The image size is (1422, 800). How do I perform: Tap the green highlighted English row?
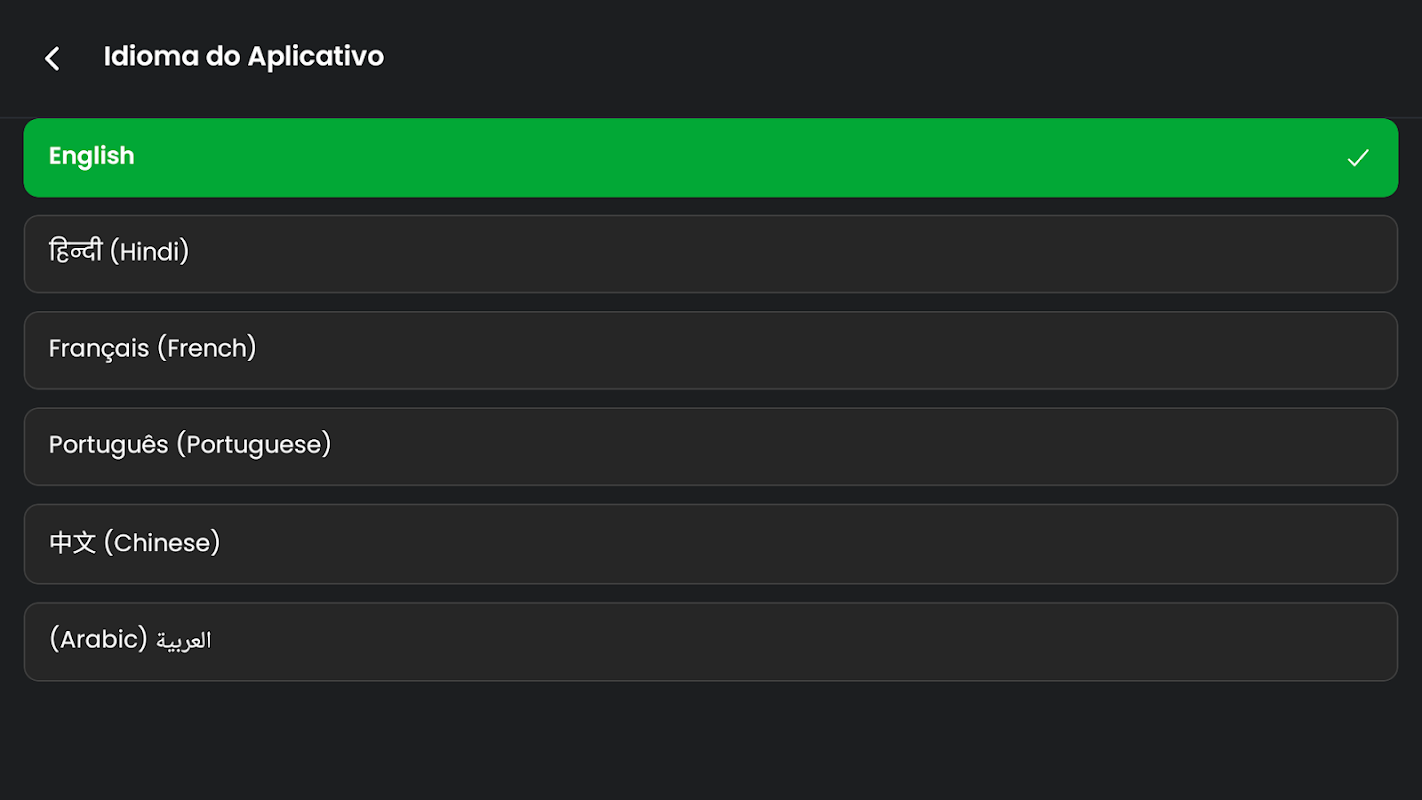tap(710, 158)
